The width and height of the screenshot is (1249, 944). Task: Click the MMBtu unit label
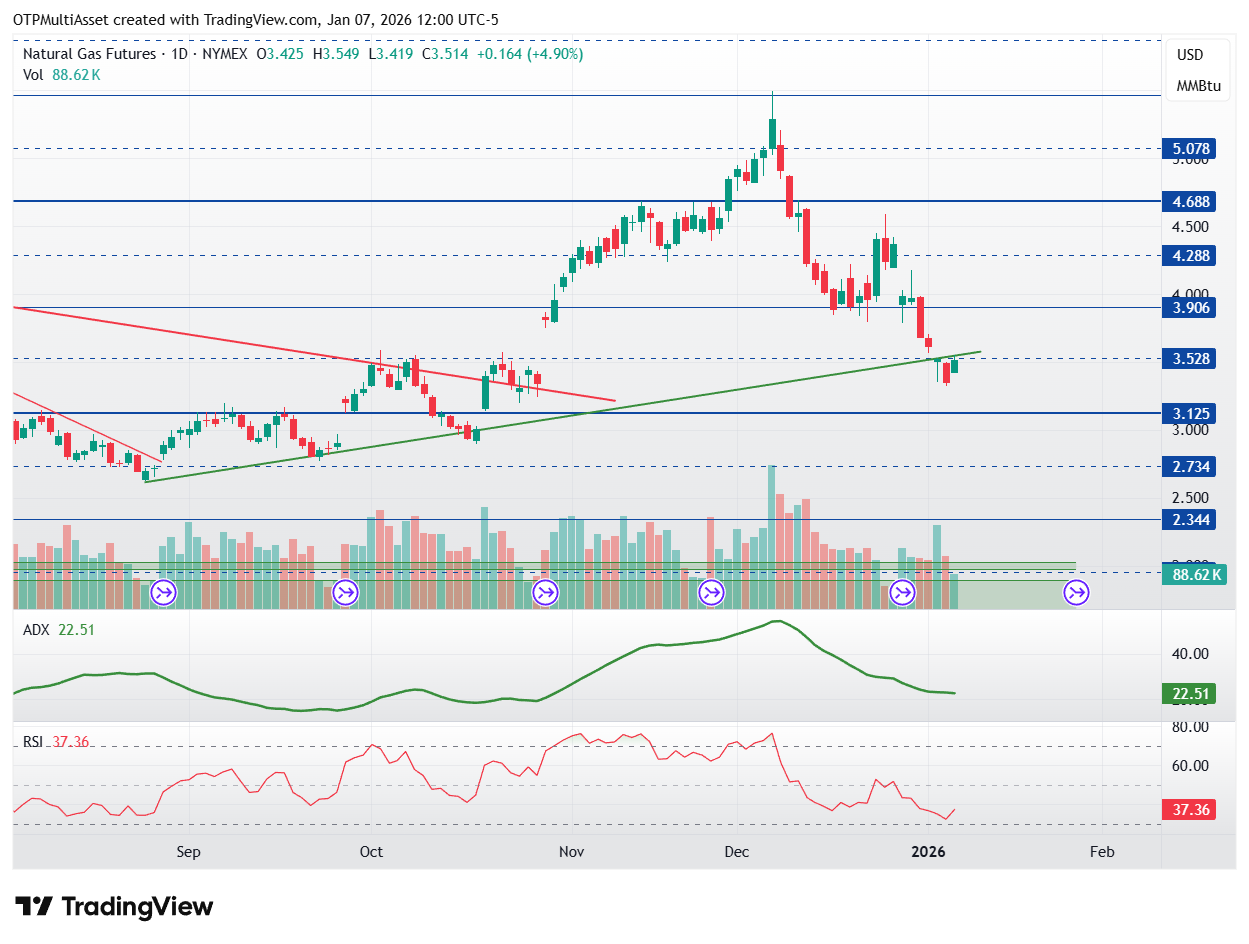[1198, 86]
